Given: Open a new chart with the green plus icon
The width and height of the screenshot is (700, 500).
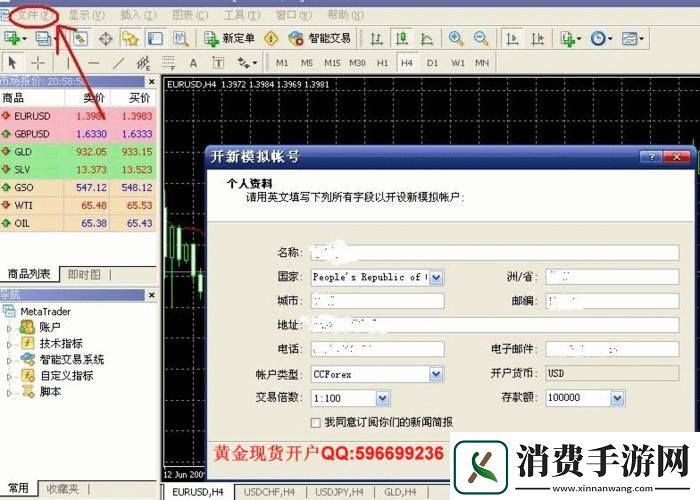Looking at the screenshot, I should 12,39.
